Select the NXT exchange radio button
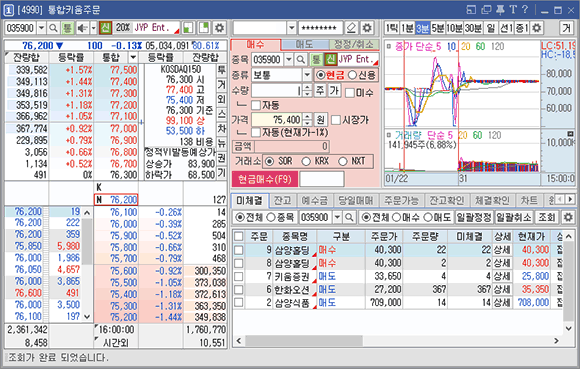Screen dimensions: 580x369 click(343, 161)
